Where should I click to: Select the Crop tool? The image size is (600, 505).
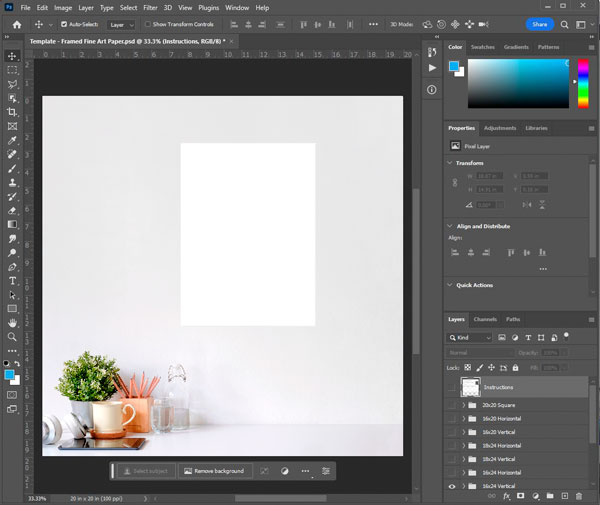tap(12, 112)
